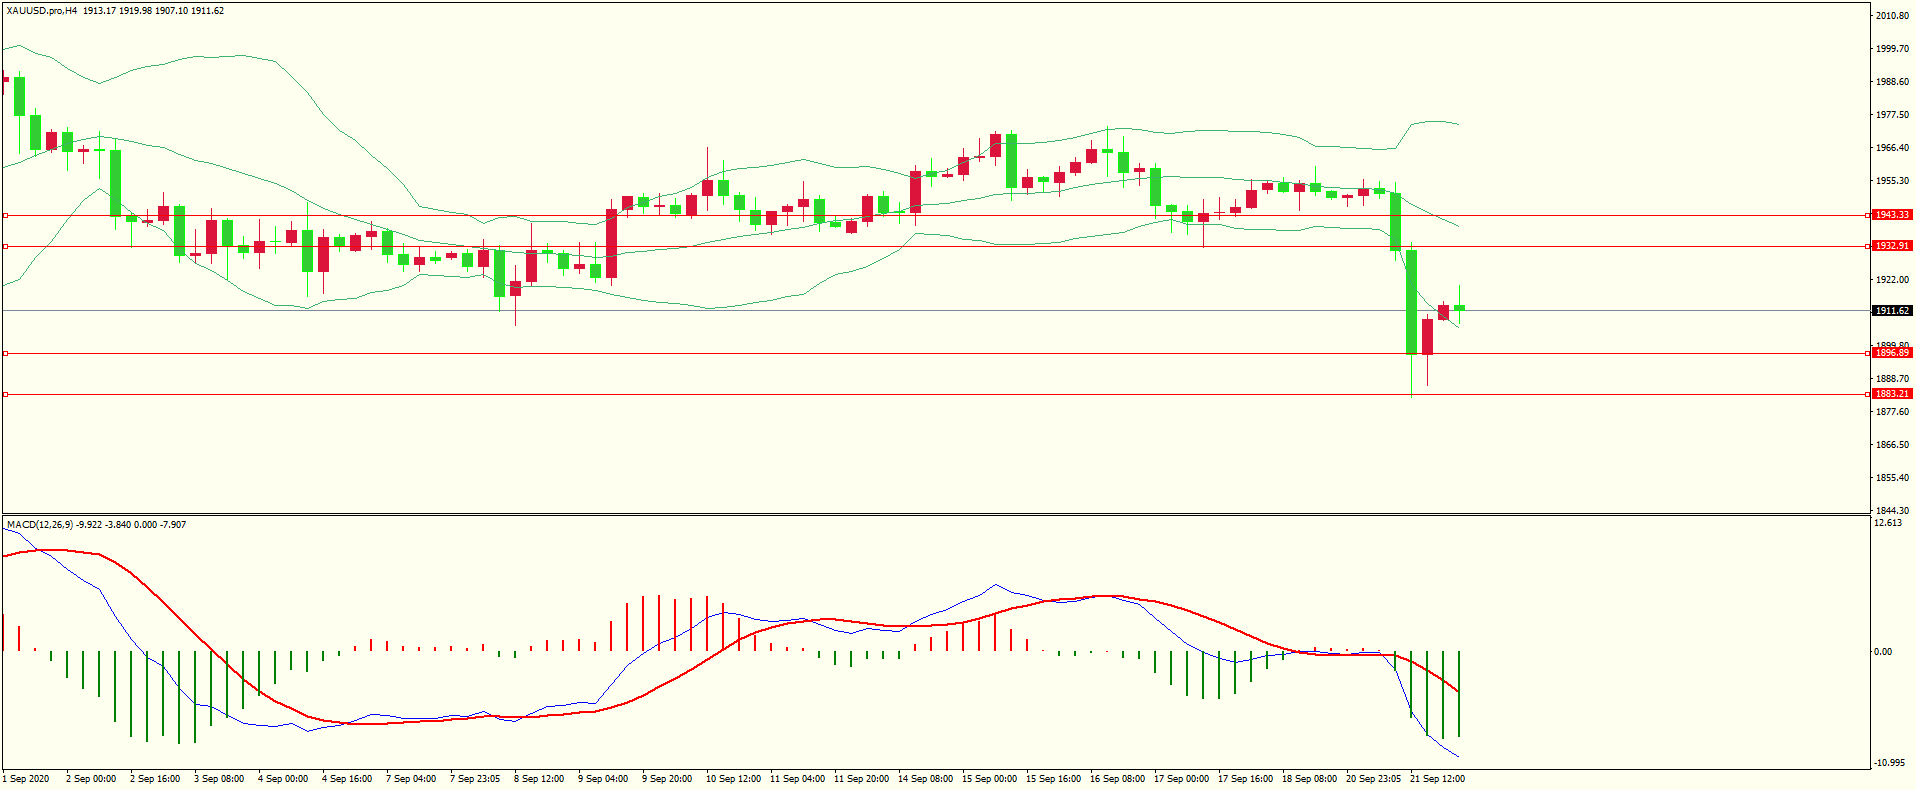
Task: Click the 1844.30 price scale label
Action: pyautogui.click(x=1893, y=510)
